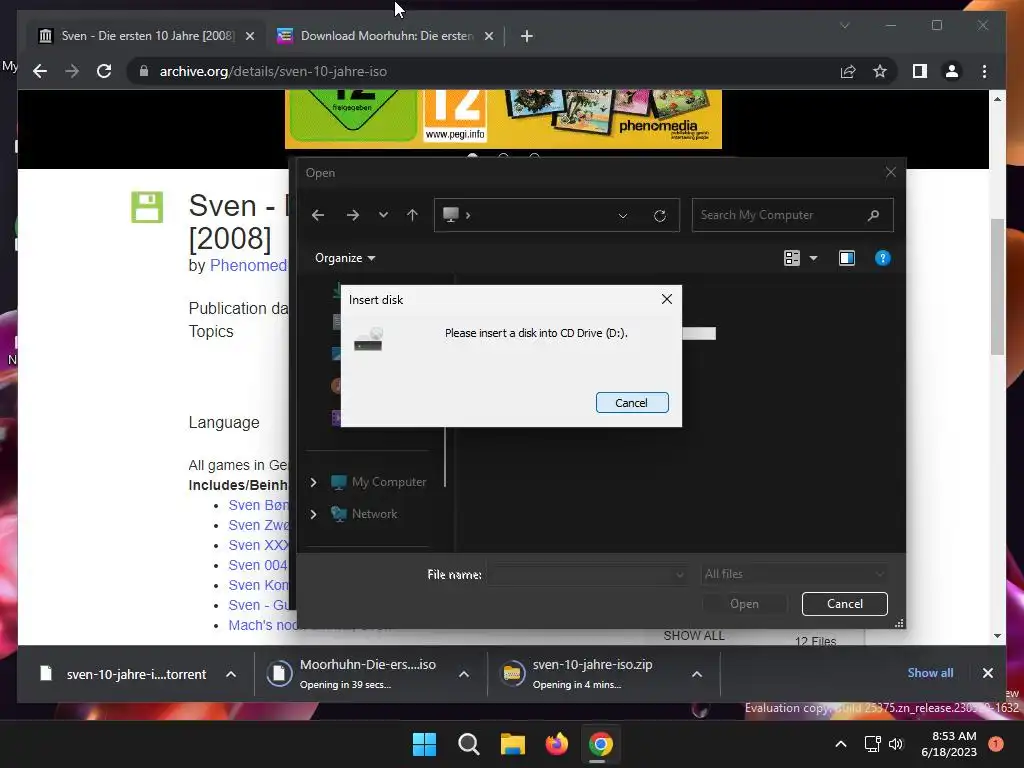The width and height of the screenshot is (1024, 768).
Task: Go forward in the Open dialog navigation
Action: click(353, 215)
